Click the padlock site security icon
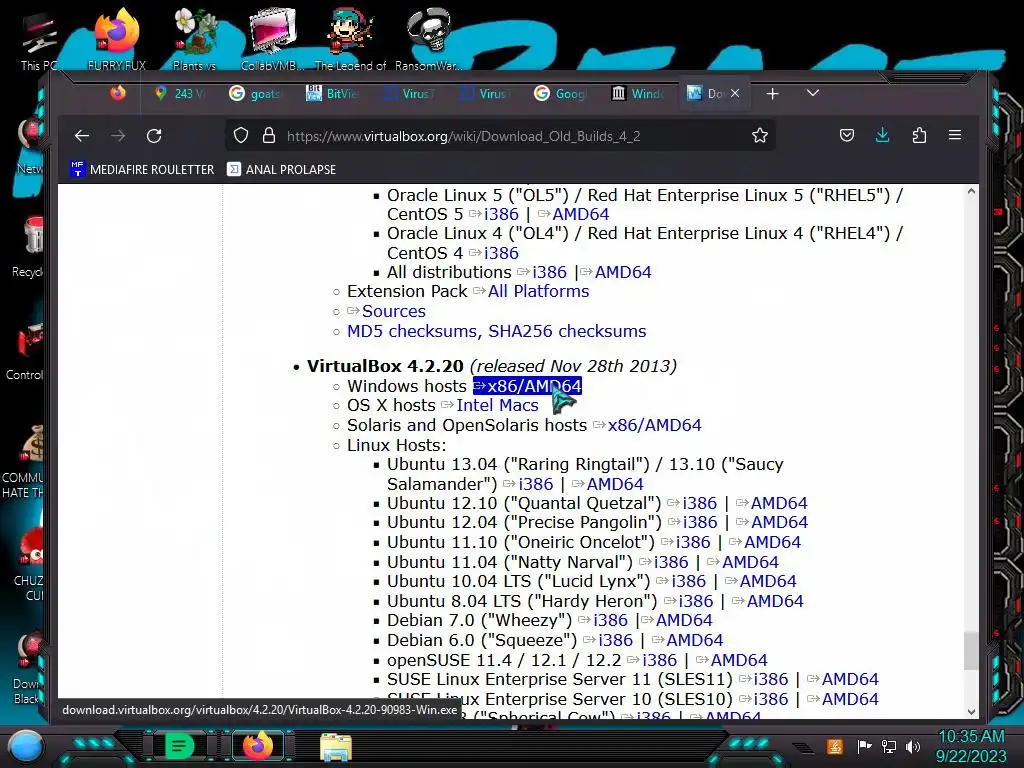1024x768 pixels. pos(268,135)
